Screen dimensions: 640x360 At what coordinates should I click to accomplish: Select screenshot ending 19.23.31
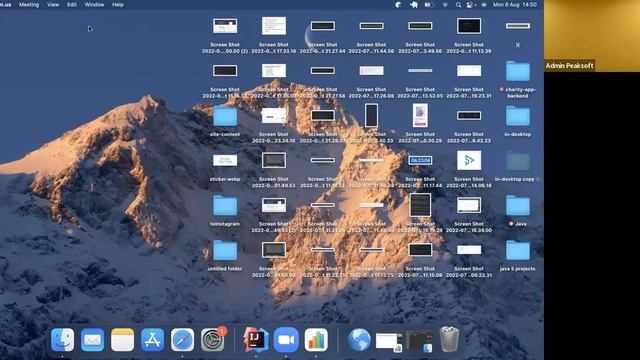tap(469, 71)
